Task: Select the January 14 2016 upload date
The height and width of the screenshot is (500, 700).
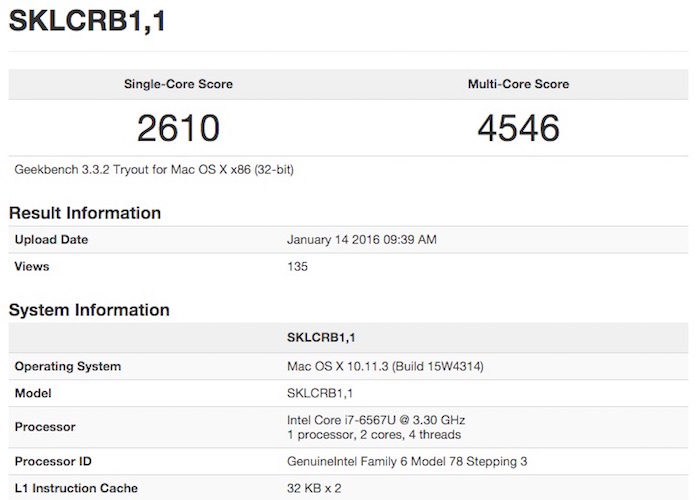Action: tap(361, 240)
